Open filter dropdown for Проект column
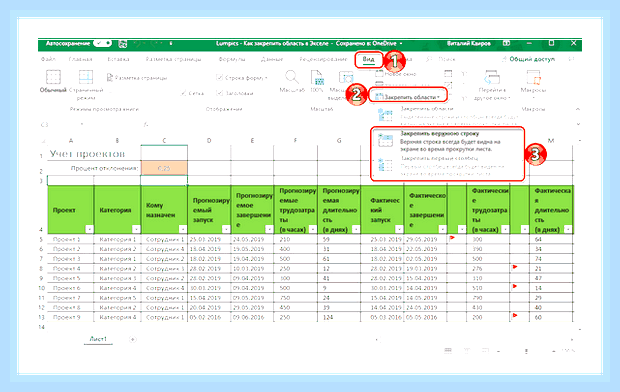Screen dimensions: 620x392 click(x=89, y=229)
